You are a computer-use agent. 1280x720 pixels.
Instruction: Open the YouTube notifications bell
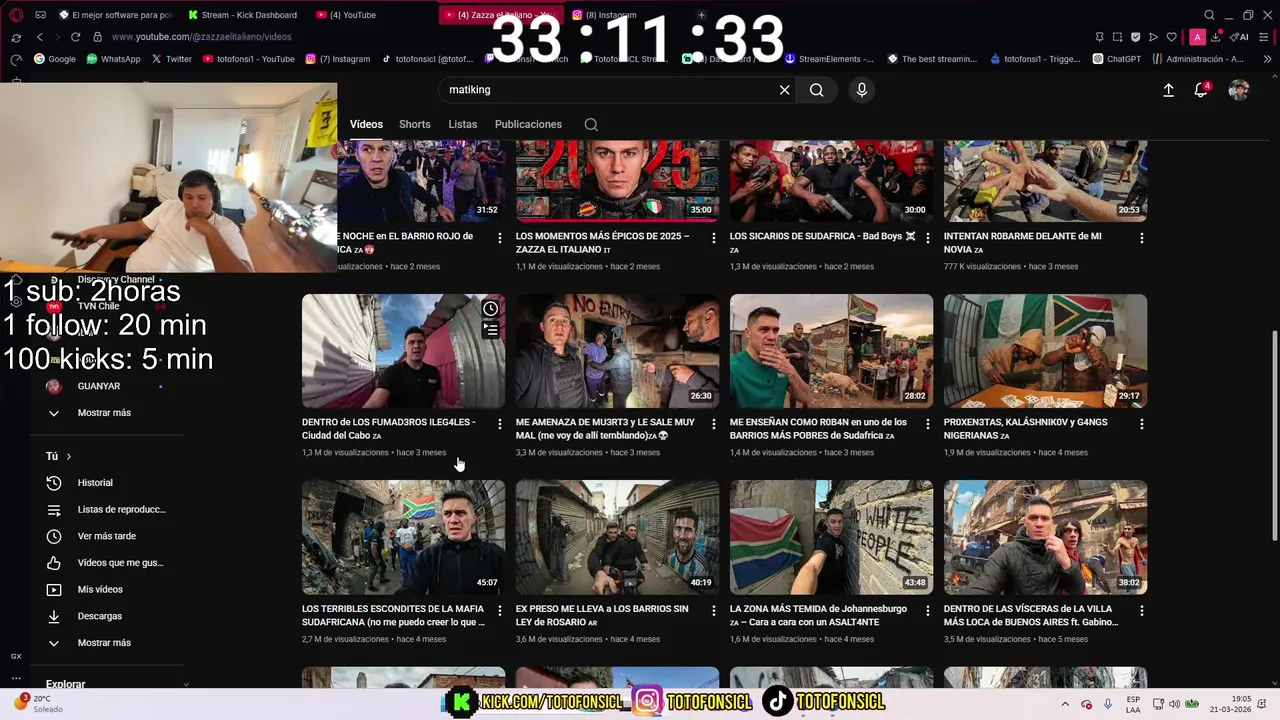click(x=1201, y=90)
